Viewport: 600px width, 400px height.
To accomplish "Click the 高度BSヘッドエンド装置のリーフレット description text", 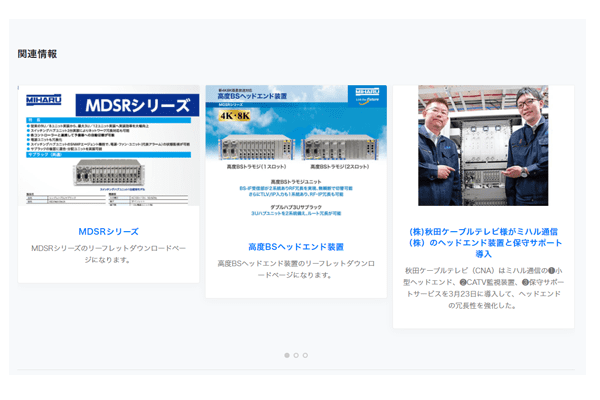I will pos(296,269).
